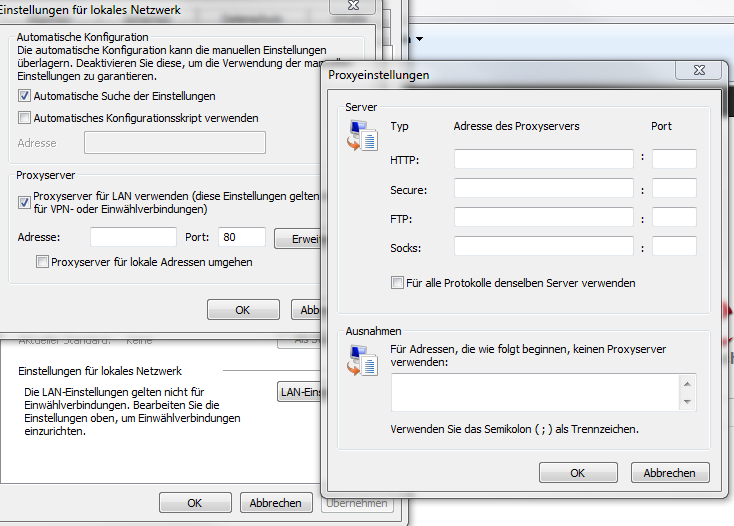
Task: Click the icon in the Ausnahmen section
Action: [x=361, y=359]
